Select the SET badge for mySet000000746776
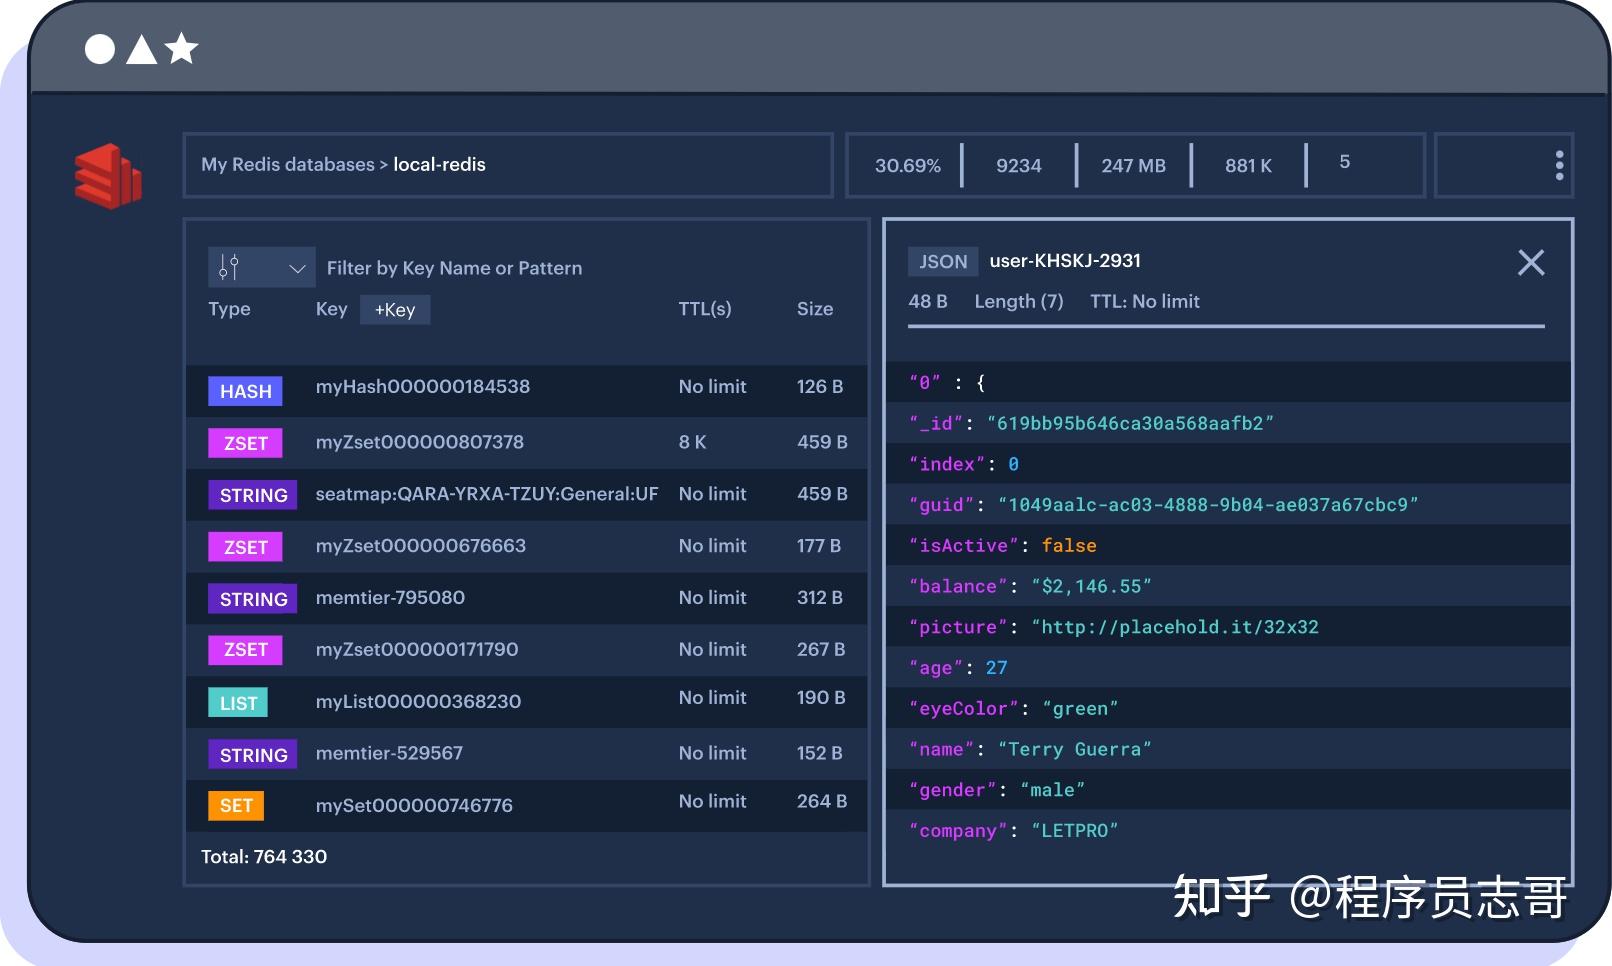This screenshot has width=1612, height=966. click(236, 805)
